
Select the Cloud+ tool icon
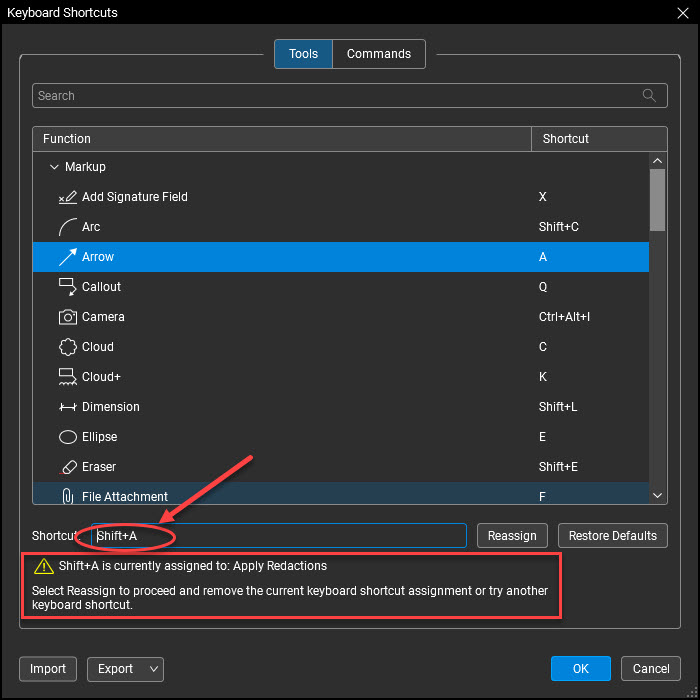68,377
